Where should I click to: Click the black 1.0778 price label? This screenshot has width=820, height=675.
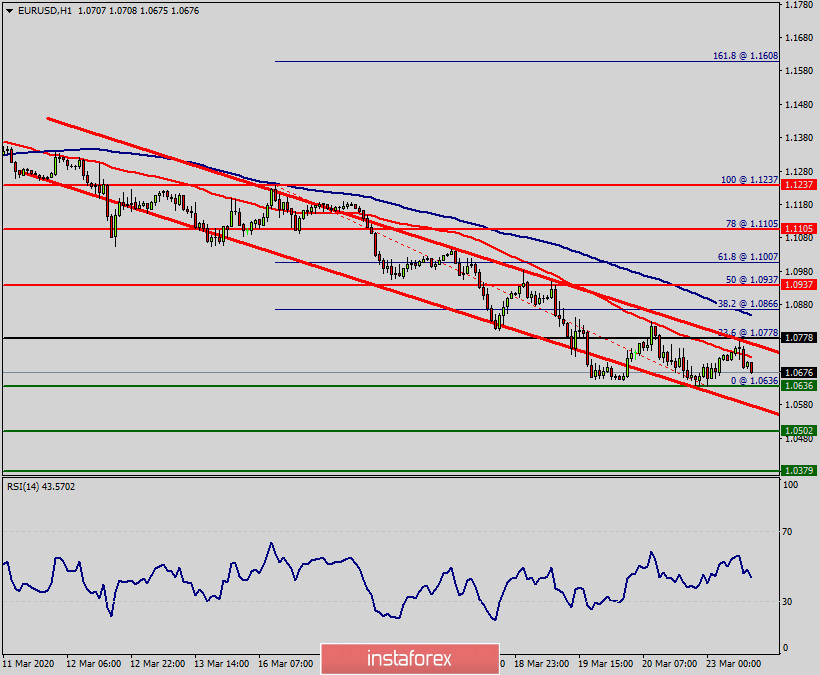coord(799,338)
